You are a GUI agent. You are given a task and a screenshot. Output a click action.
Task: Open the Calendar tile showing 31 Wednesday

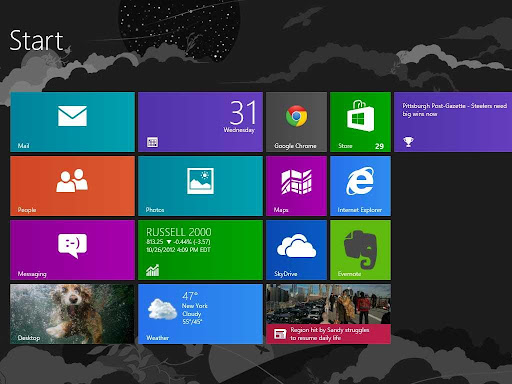200,122
